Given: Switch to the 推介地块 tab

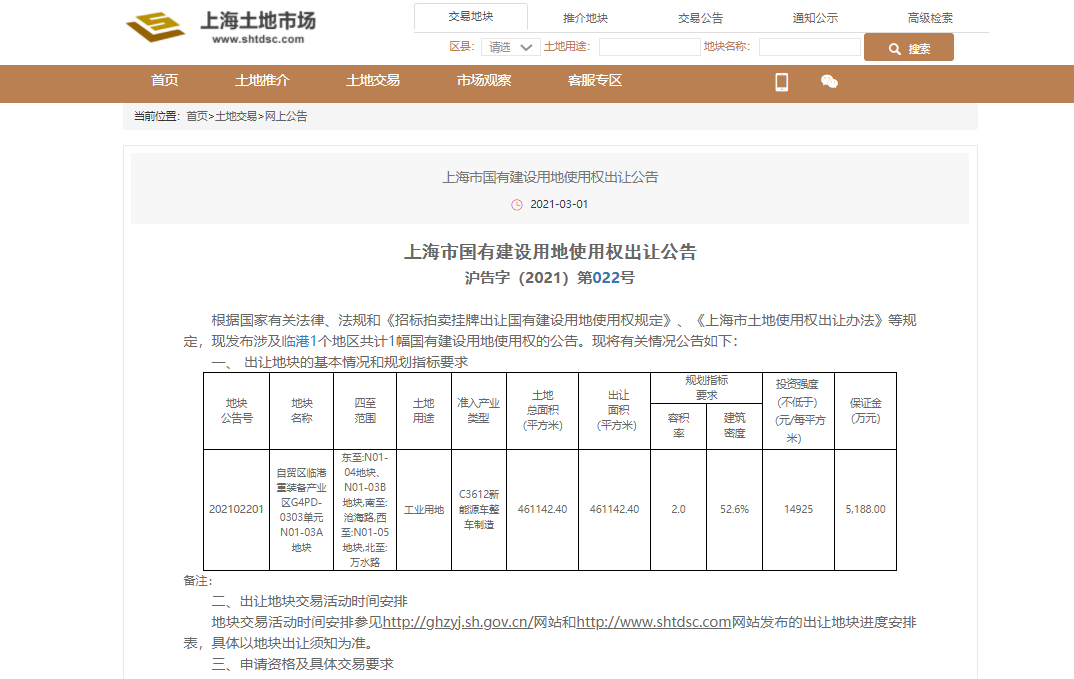Looking at the screenshot, I should click(x=585, y=18).
